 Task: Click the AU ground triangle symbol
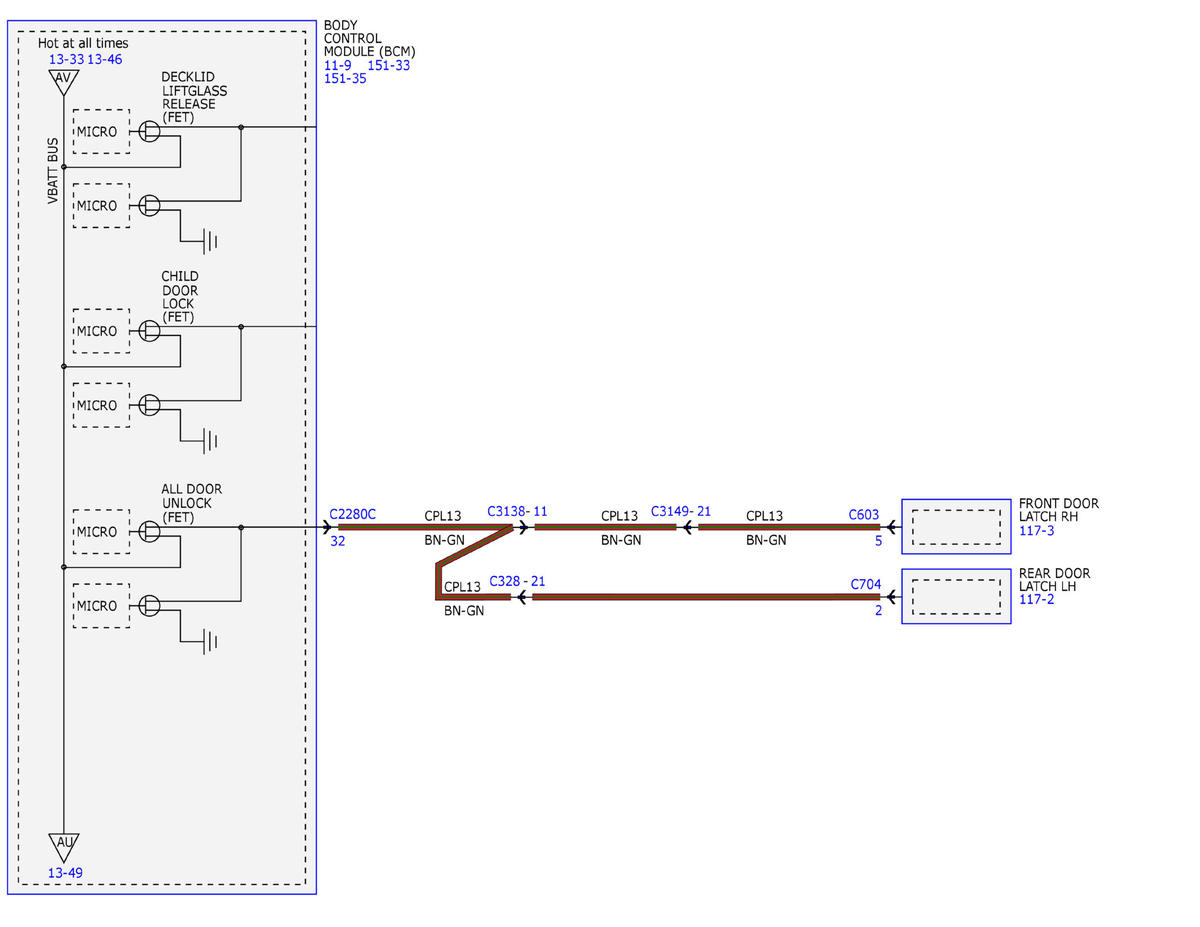coord(63,845)
